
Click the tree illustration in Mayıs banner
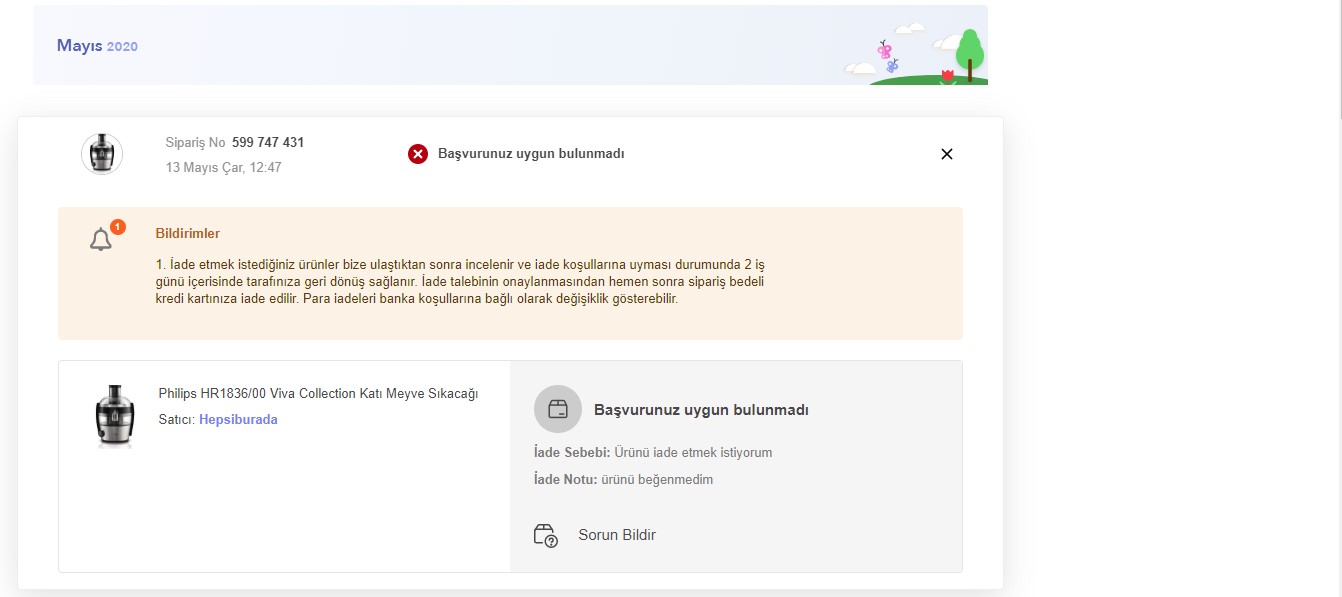(968, 54)
